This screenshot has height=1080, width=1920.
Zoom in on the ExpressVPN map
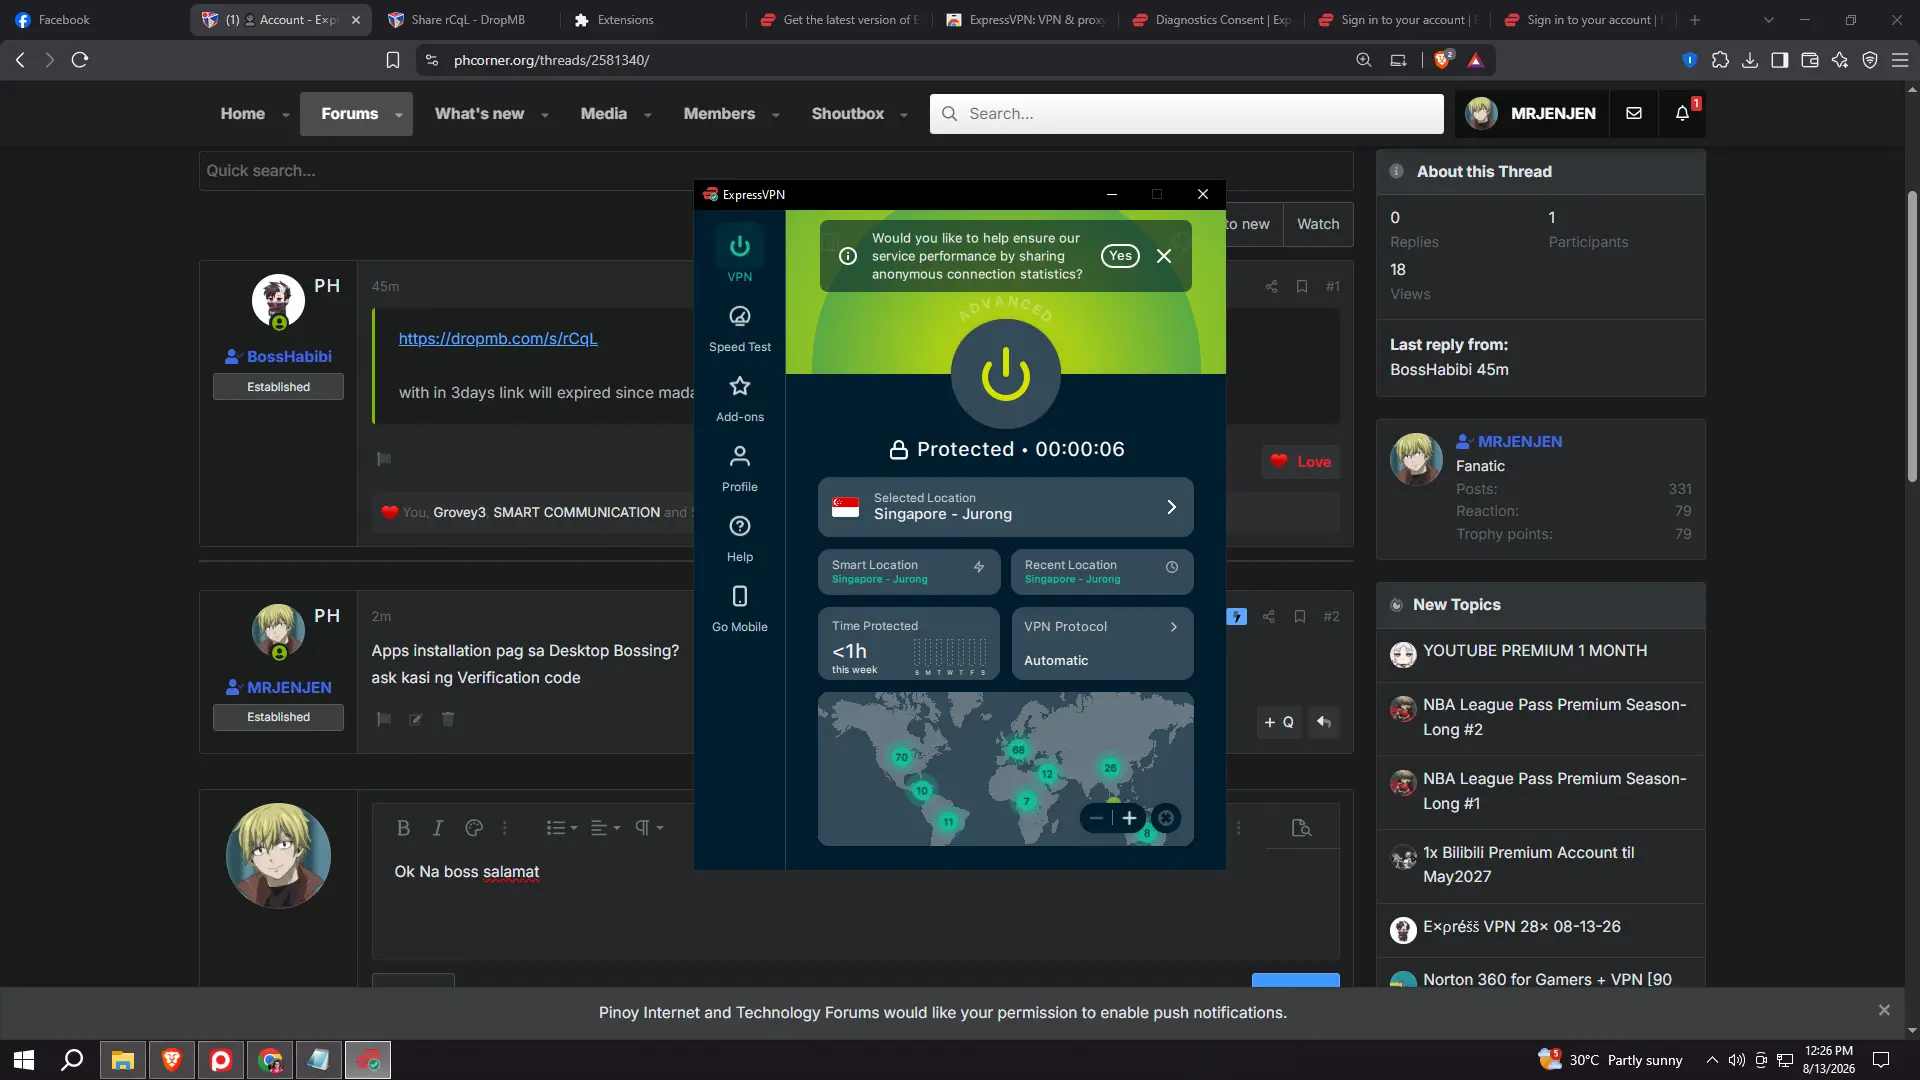(x=1129, y=818)
